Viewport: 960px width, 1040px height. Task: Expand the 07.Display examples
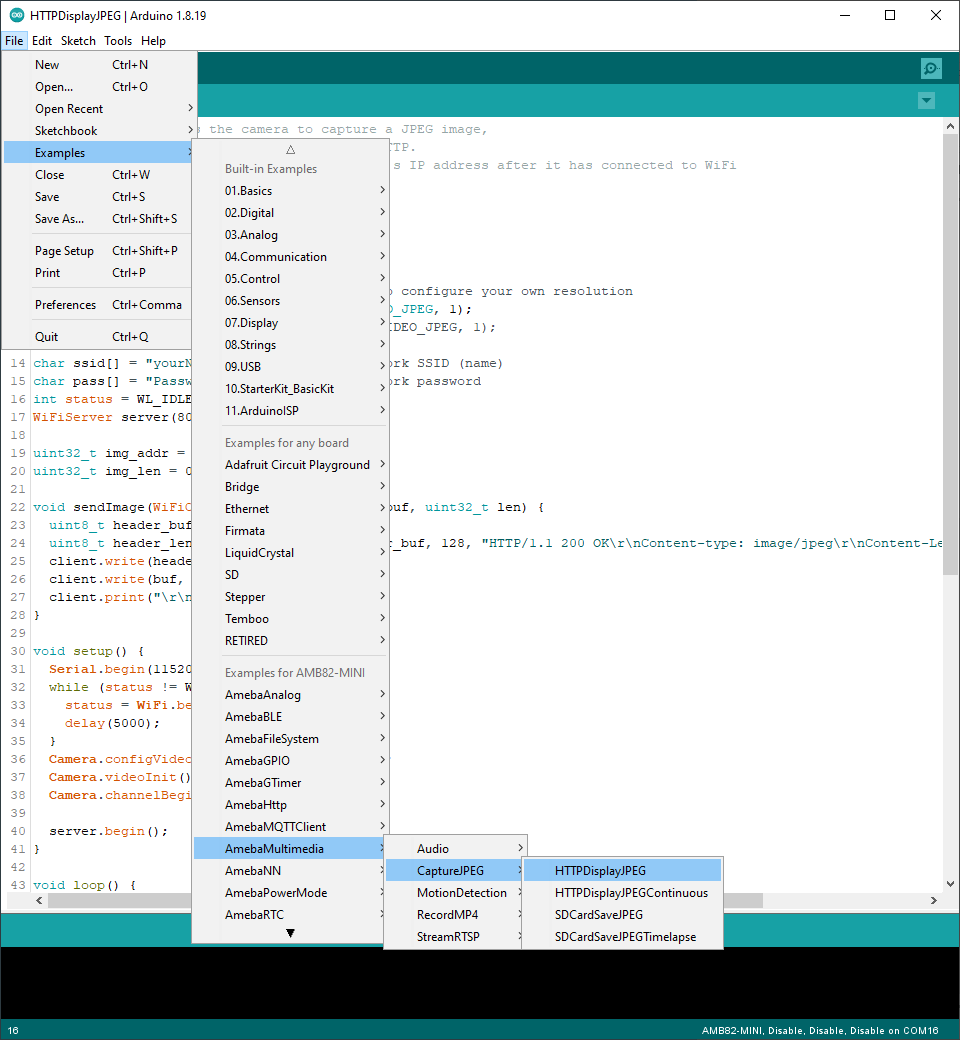[x=291, y=322]
